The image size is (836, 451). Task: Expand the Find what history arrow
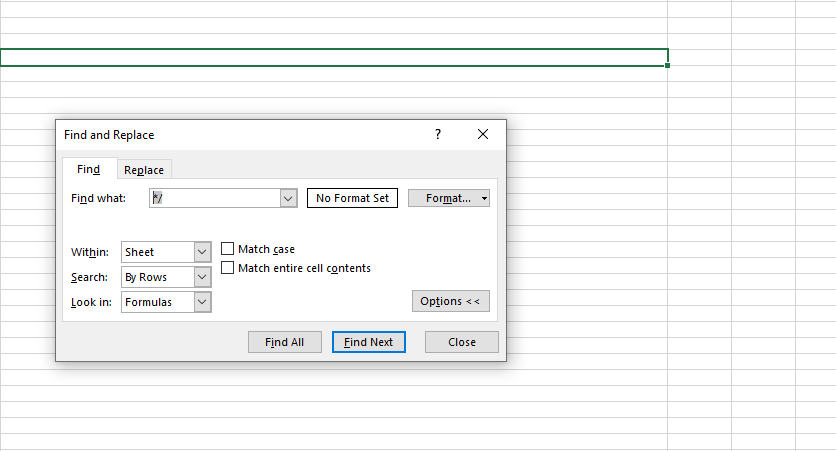click(289, 198)
